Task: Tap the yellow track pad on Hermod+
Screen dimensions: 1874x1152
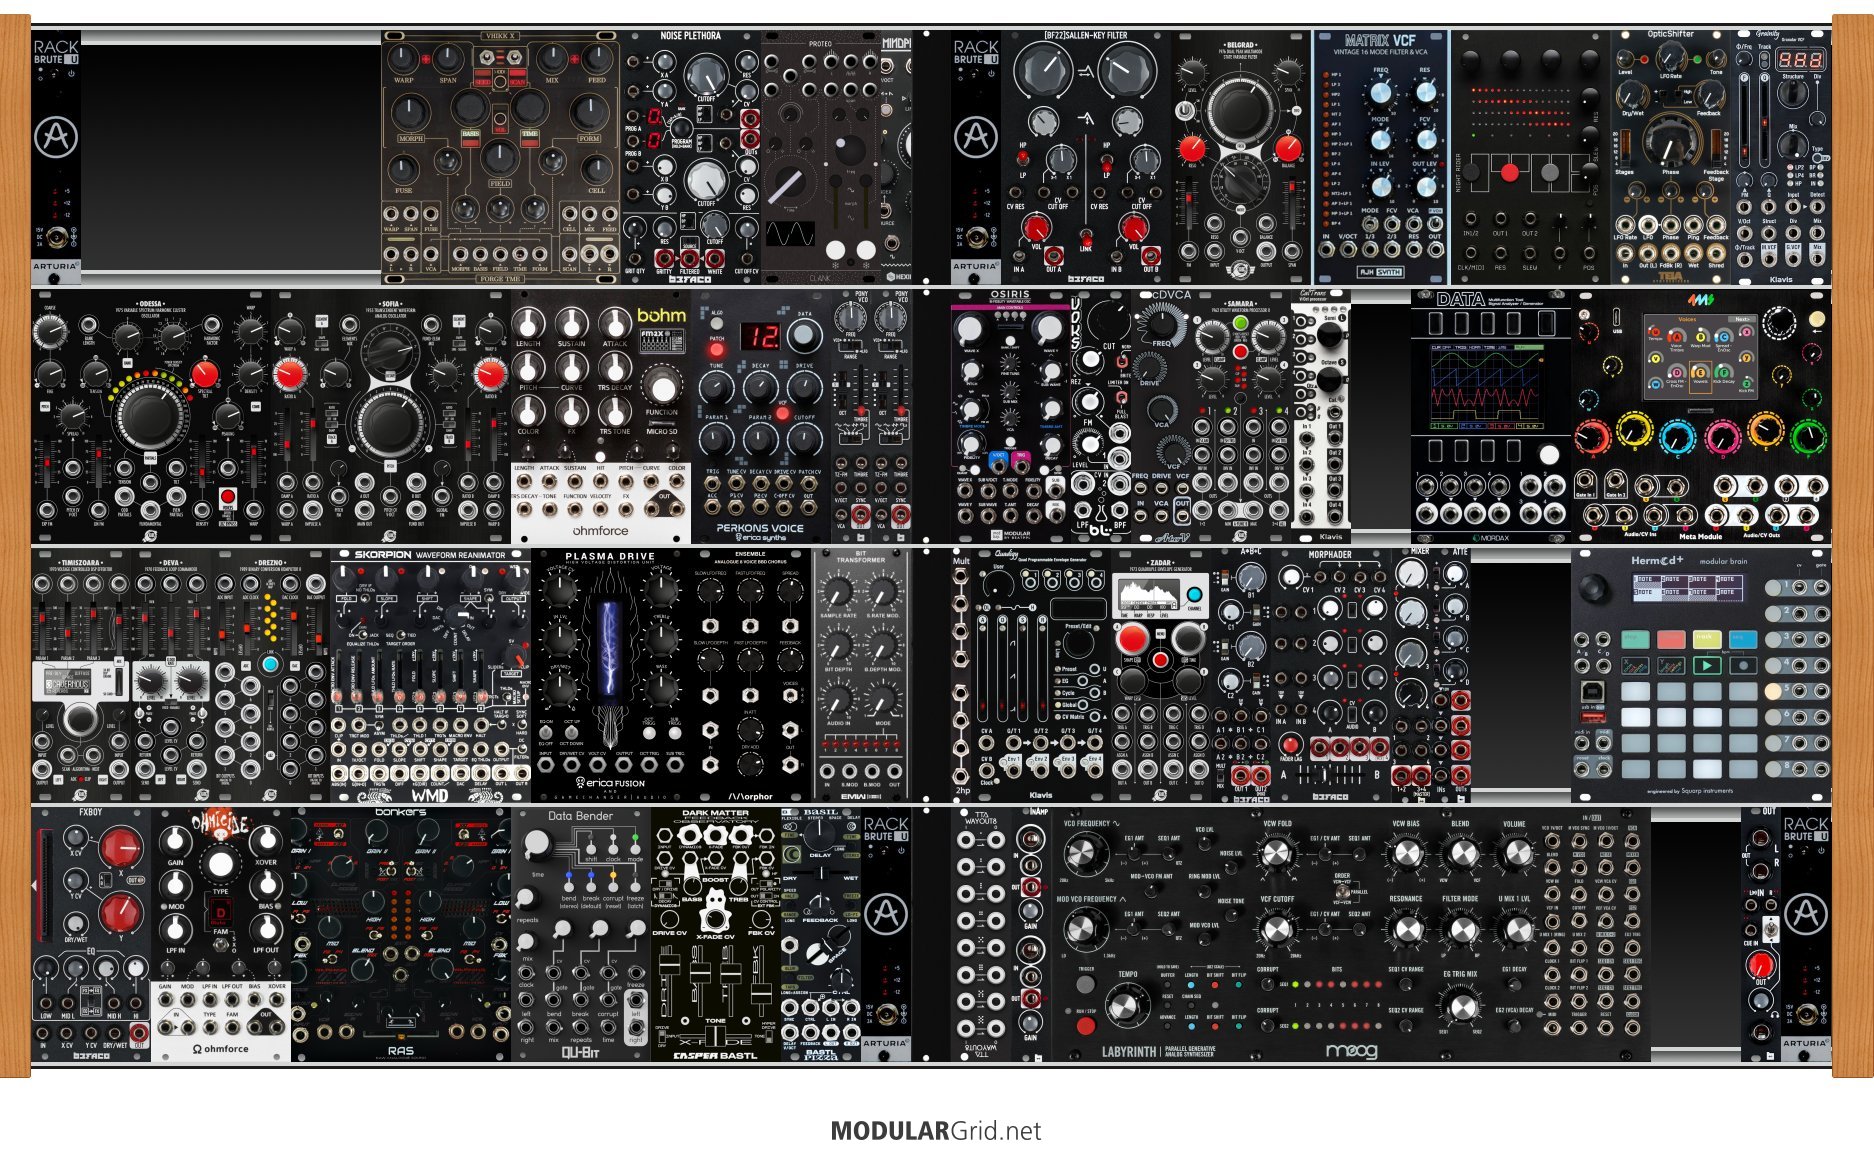Action: [x=1706, y=638]
